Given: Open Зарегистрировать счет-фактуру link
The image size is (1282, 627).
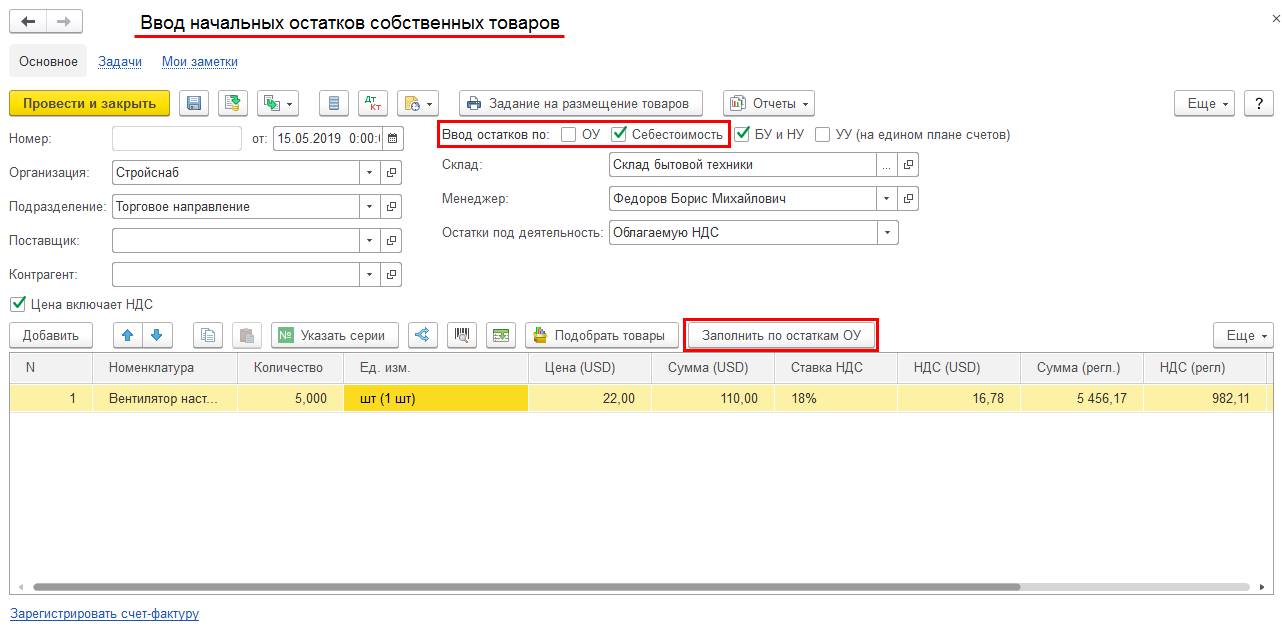Looking at the screenshot, I should (104, 613).
